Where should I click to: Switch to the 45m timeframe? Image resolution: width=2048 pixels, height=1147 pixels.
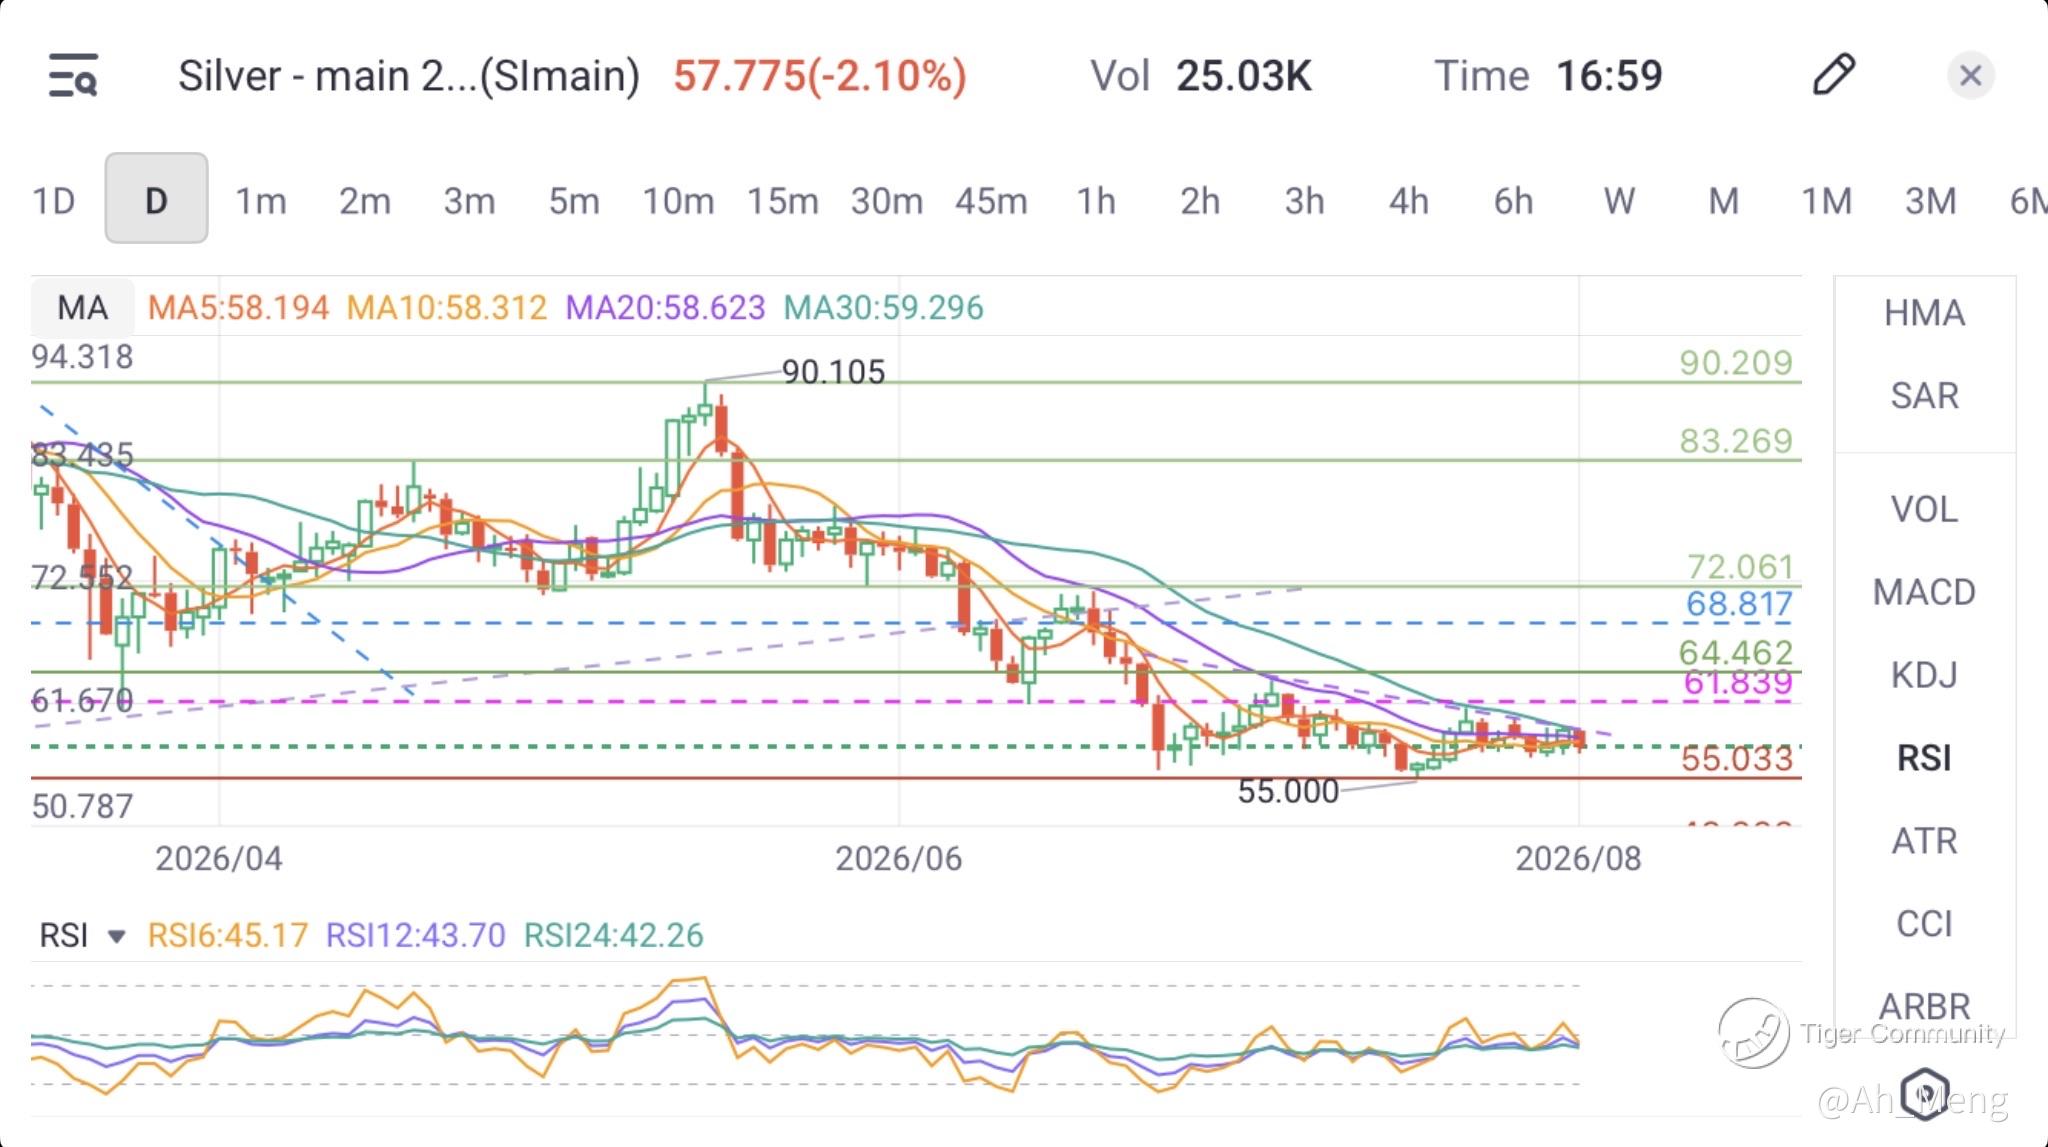pos(991,201)
